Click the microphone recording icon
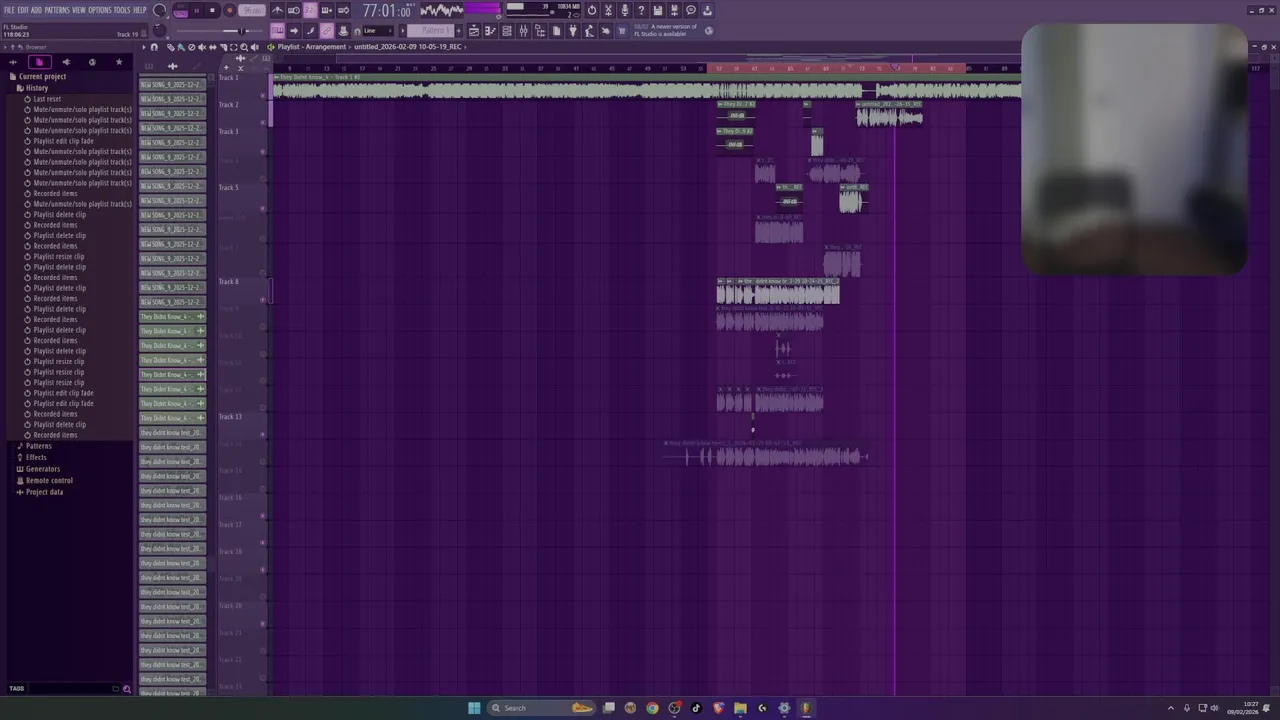 [x=625, y=10]
